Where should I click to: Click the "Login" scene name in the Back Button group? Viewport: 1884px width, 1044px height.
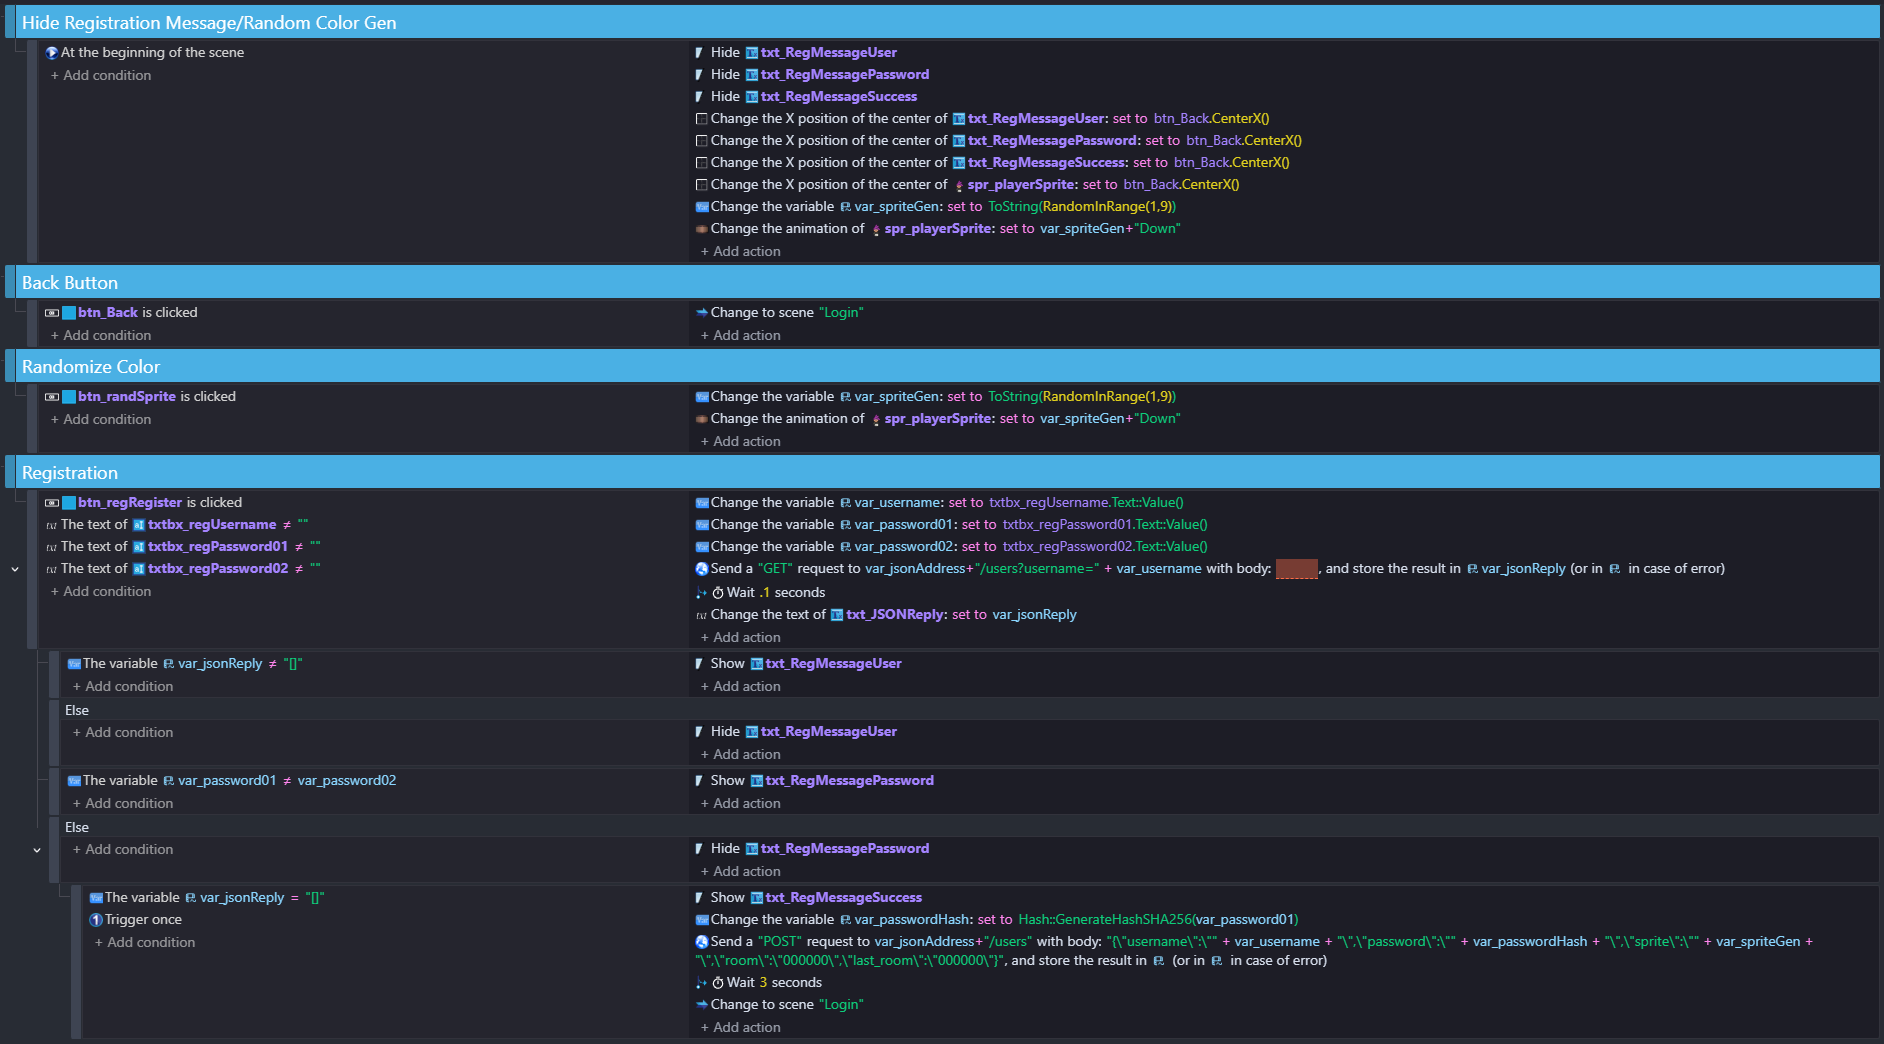[841, 313]
